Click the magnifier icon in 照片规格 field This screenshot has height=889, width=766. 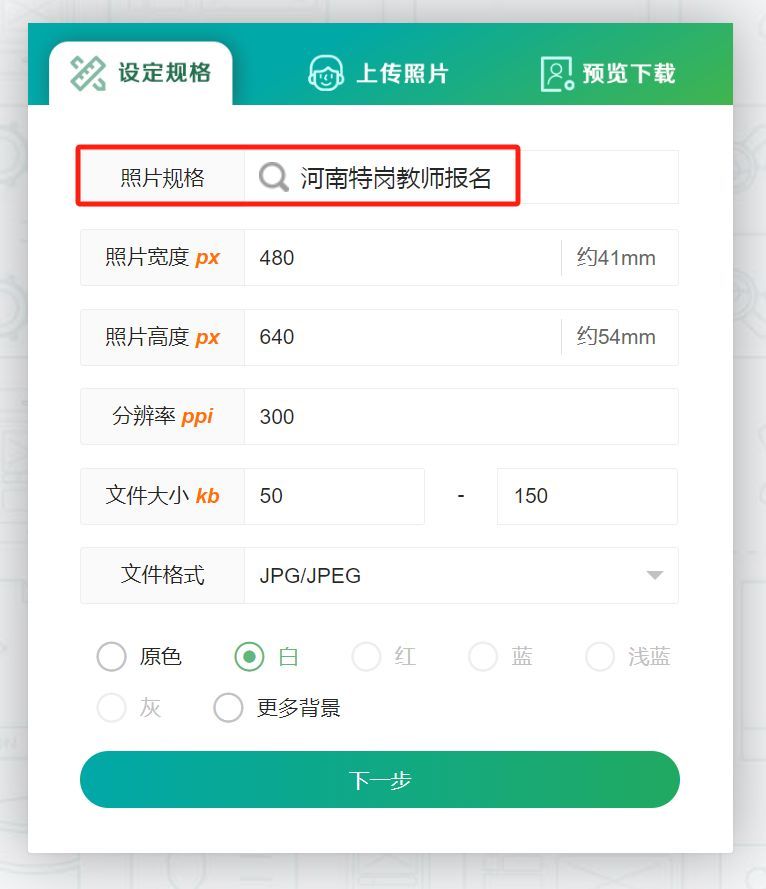coord(274,177)
